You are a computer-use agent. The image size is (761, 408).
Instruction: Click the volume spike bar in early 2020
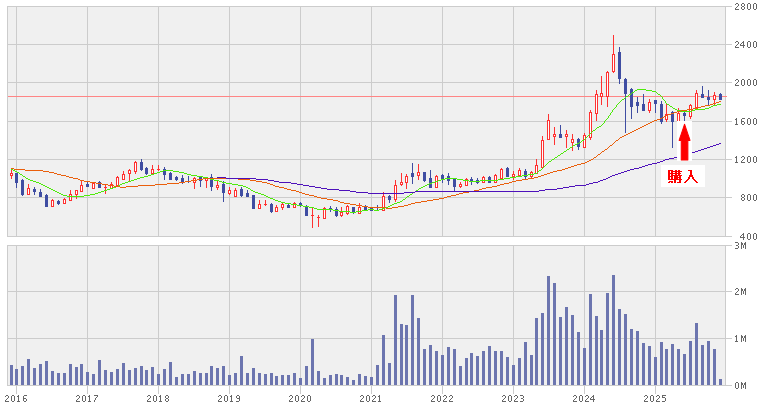point(312,362)
